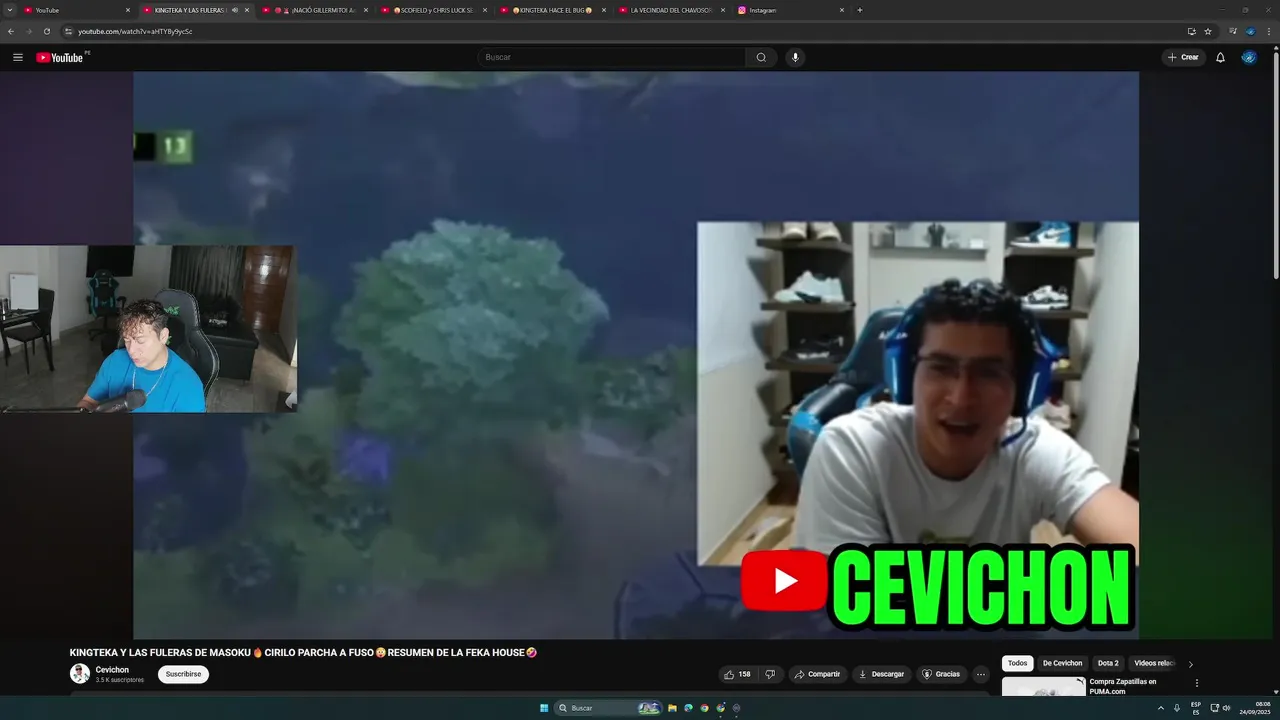Viewport: 1280px width, 720px height.
Task: Open options menu for PUMA ad
Action: click(1197, 683)
